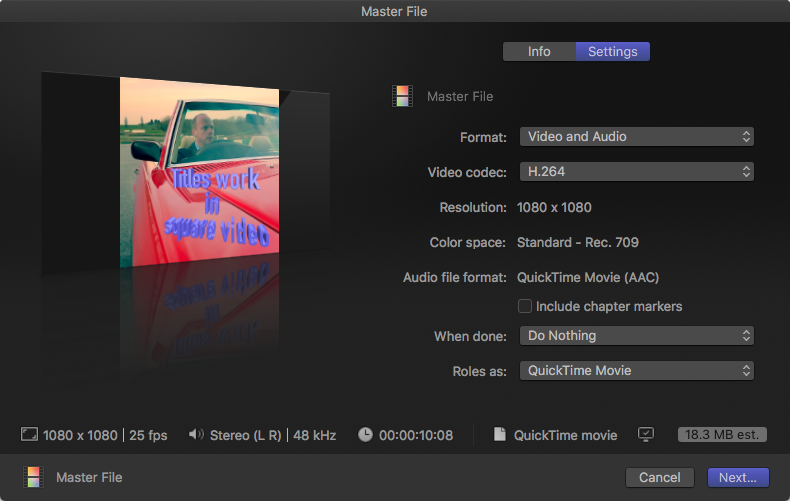790x501 pixels.
Task: Click the Master File heading beside the filmstrip icon
Action: [x=460, y=96]
